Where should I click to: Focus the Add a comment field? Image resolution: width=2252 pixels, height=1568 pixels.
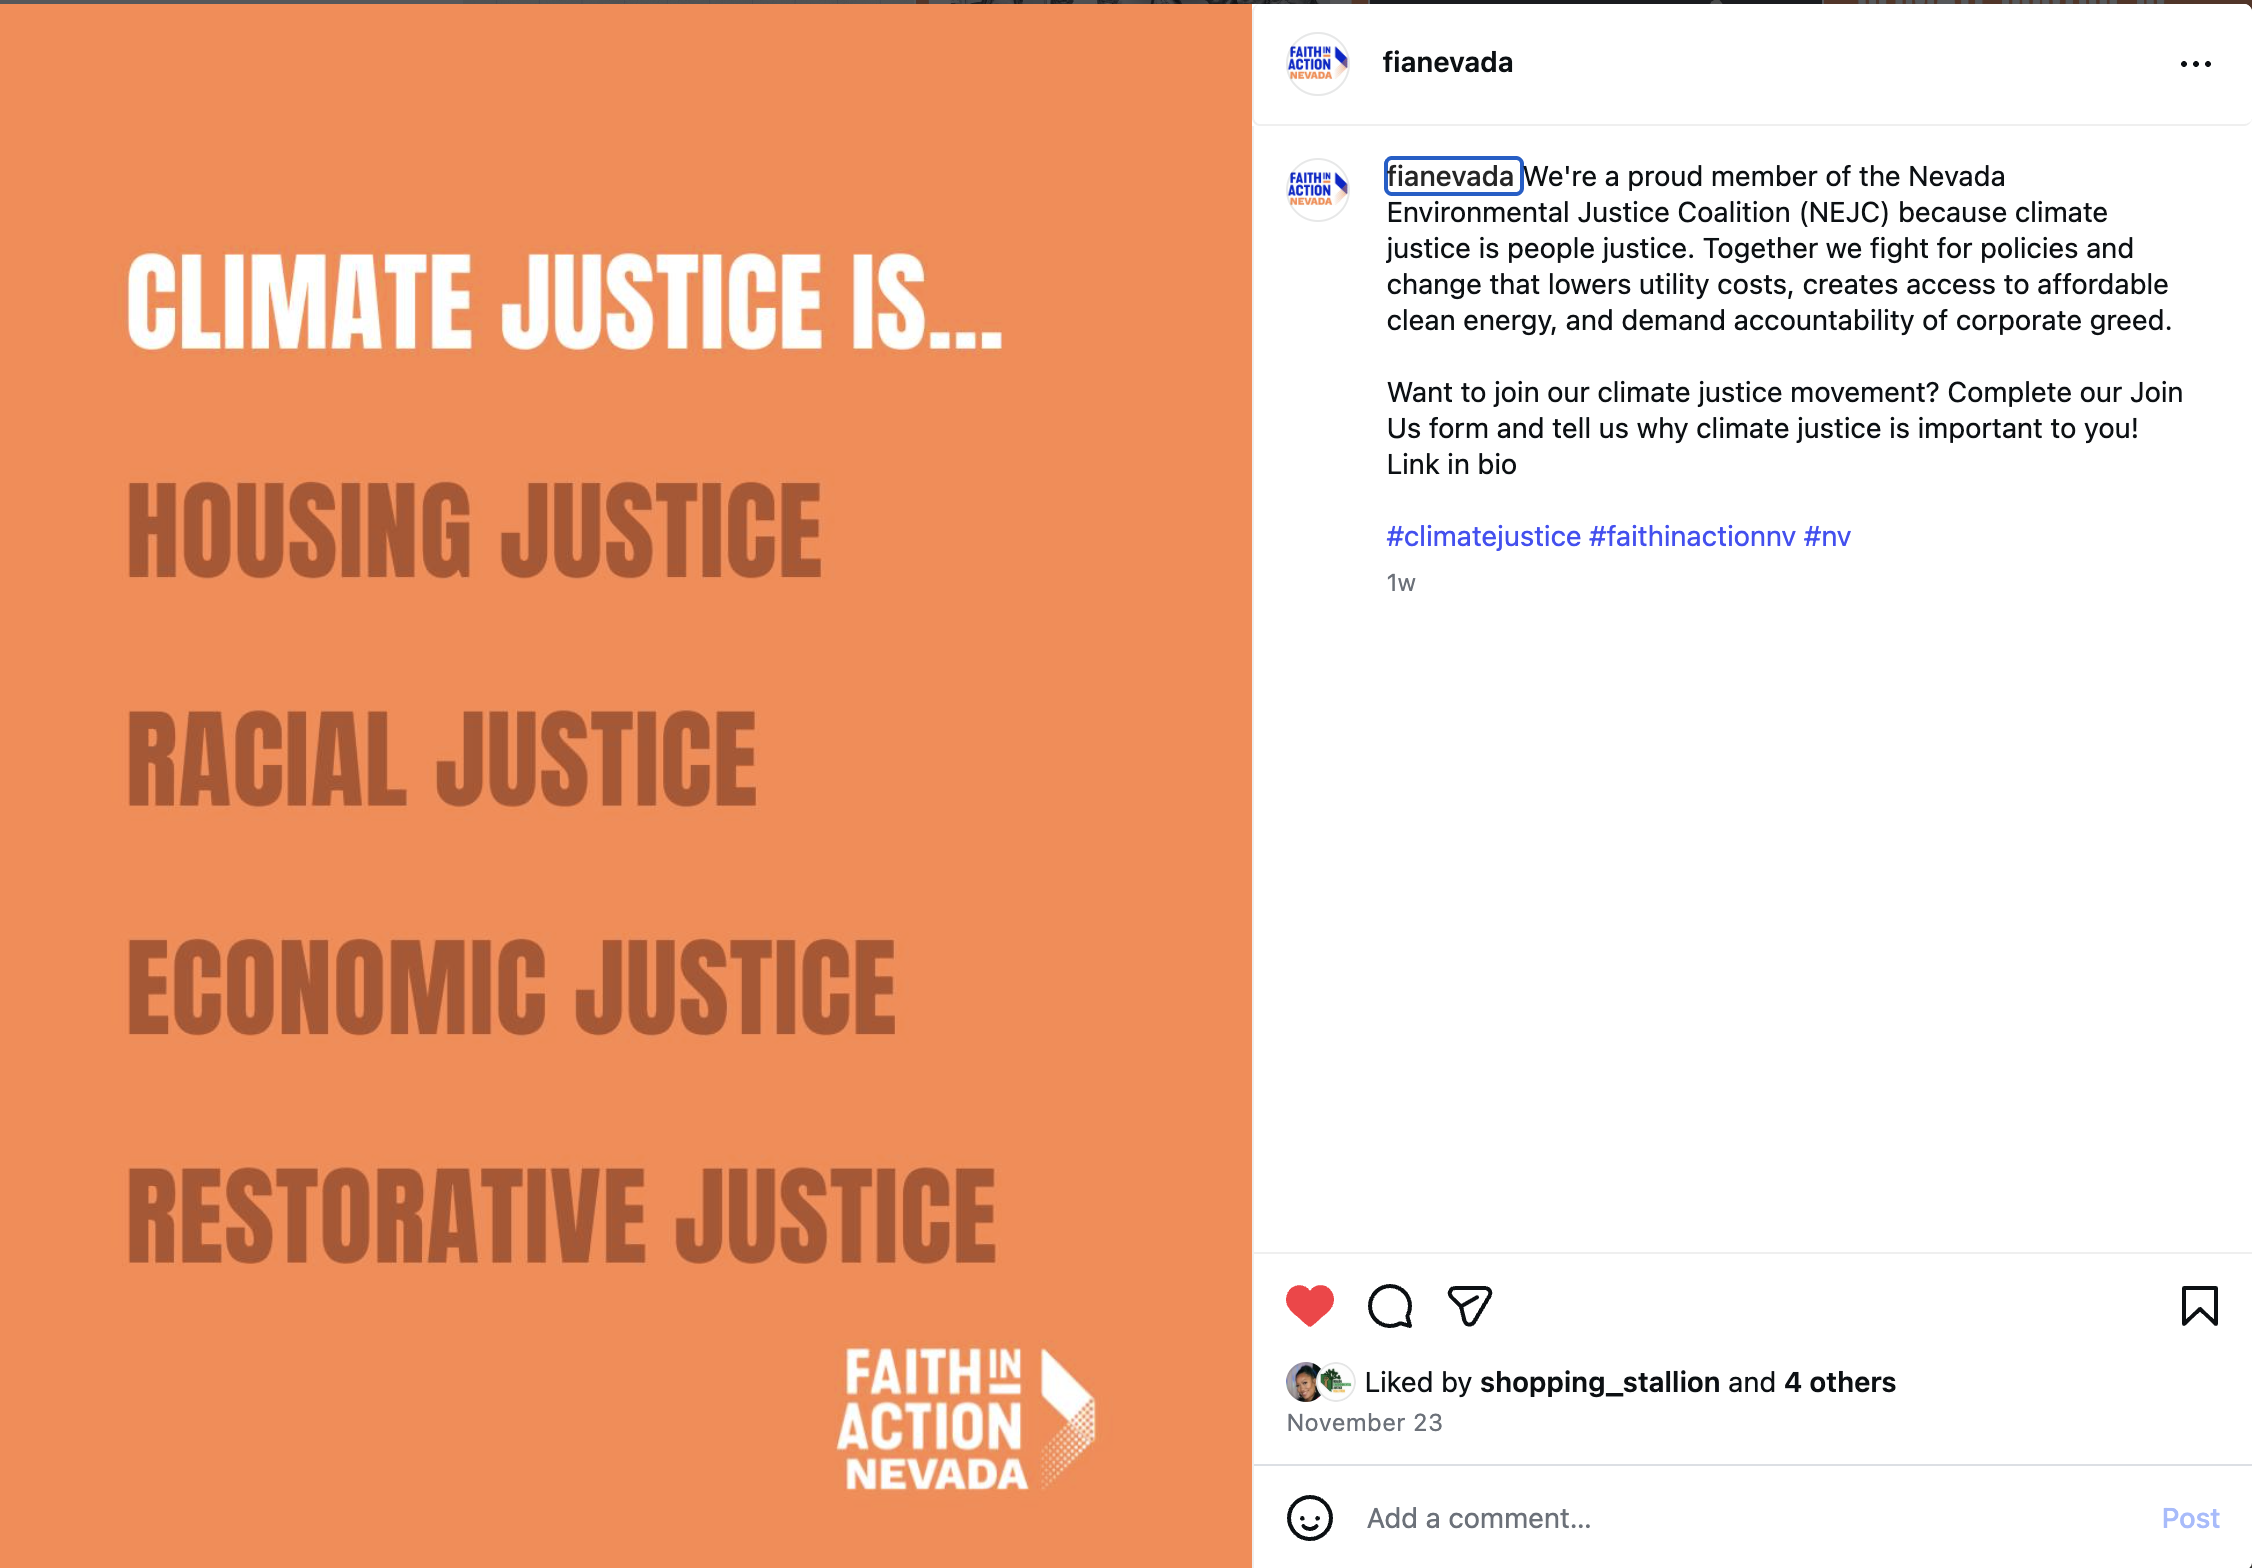[1750, 1518]
